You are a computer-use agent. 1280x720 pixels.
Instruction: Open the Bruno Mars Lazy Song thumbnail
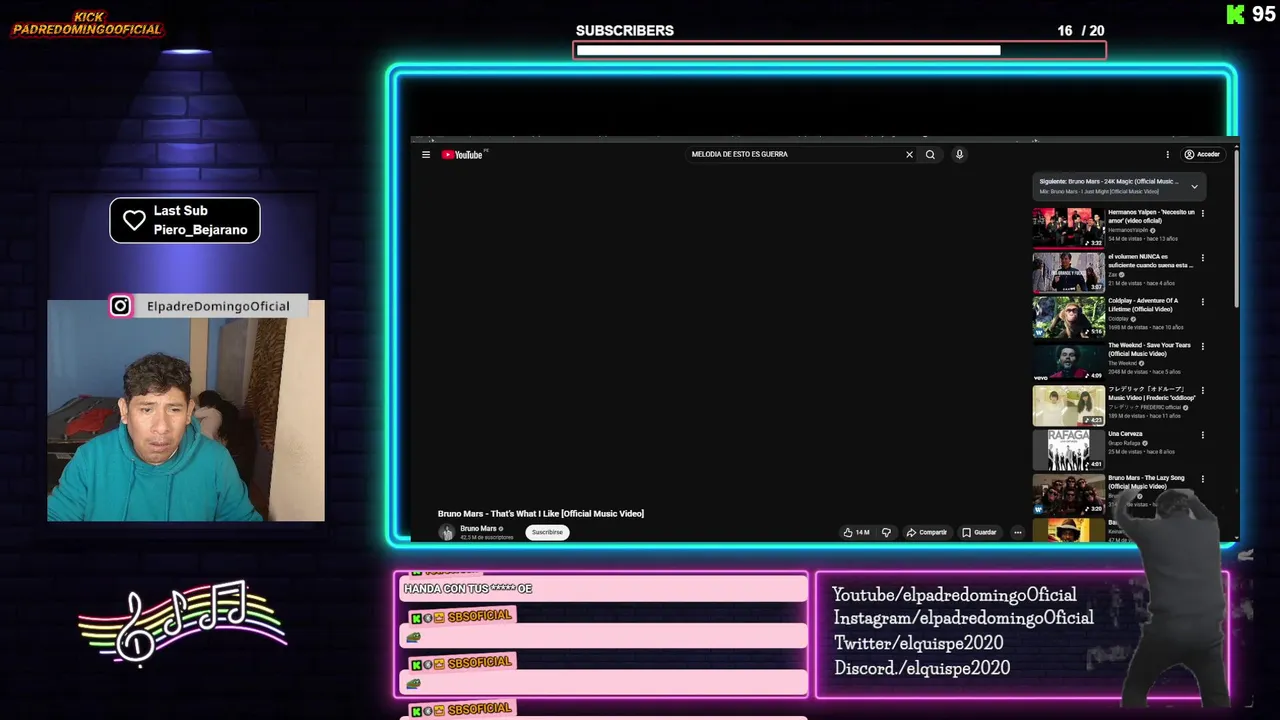[x=1068, y=493]
